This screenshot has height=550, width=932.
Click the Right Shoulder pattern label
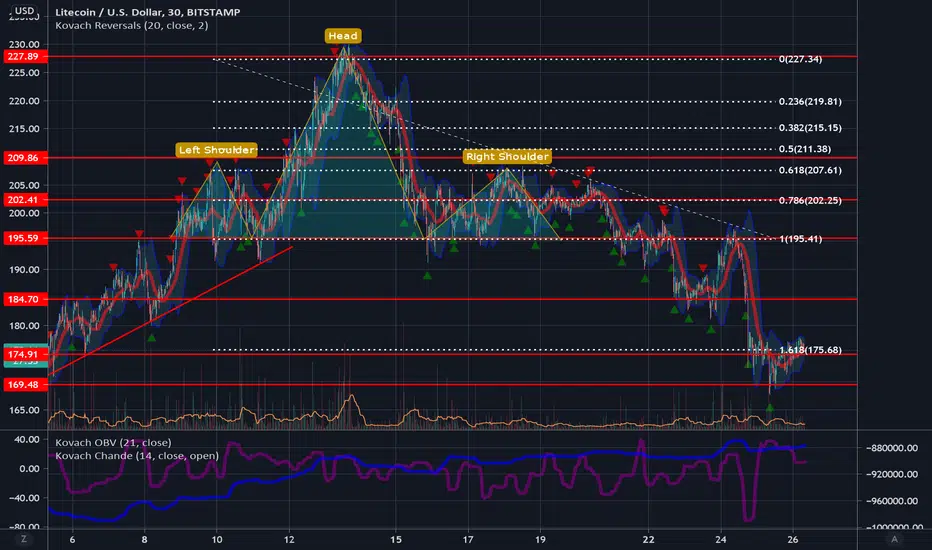click(507, 156)
